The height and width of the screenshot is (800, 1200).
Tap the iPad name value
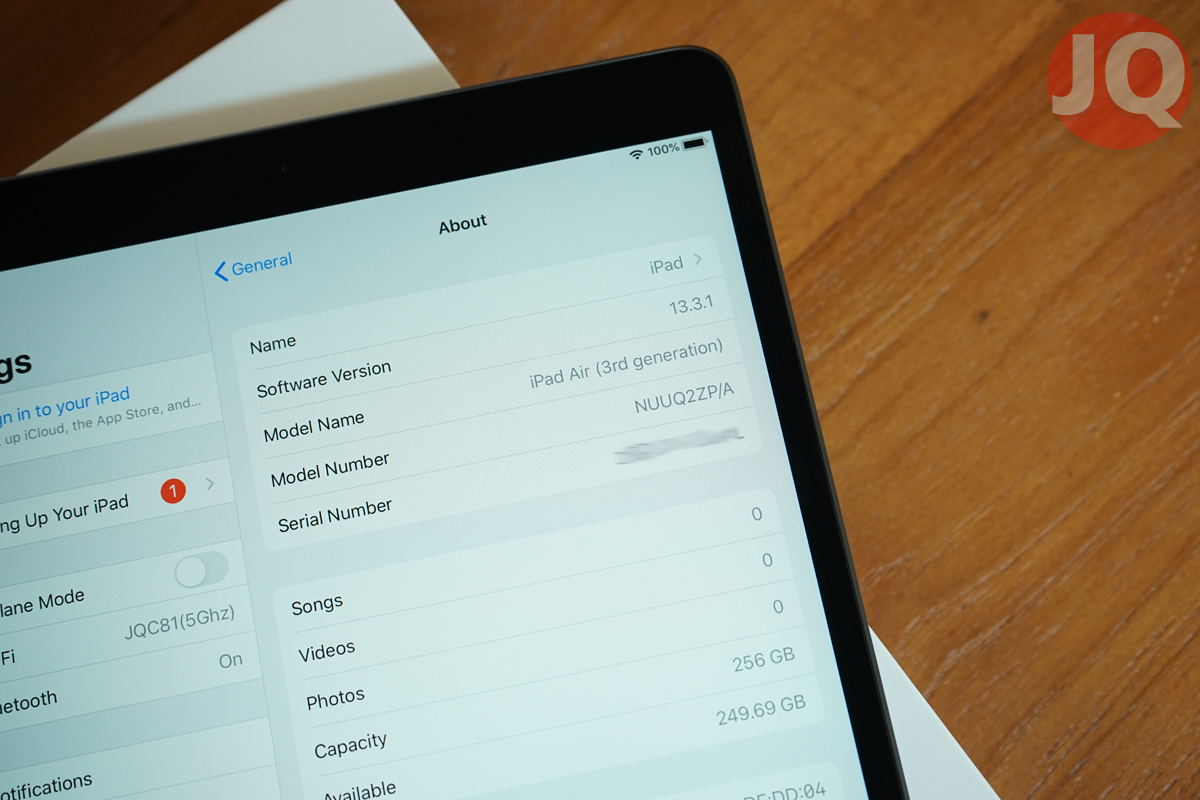(x=666, y=265)
